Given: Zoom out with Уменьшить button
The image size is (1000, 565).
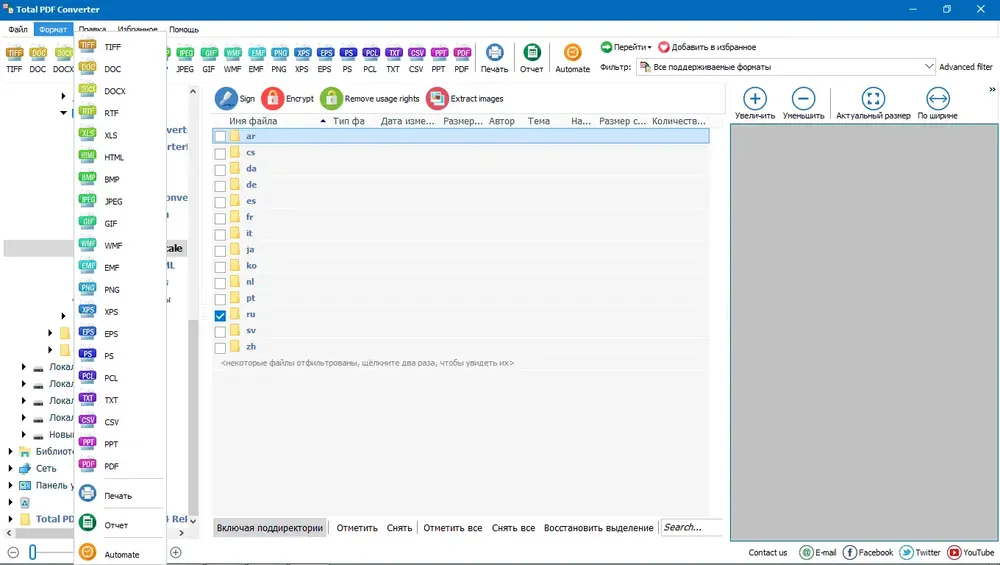Looking at the screenshot, I should [804, 103].
